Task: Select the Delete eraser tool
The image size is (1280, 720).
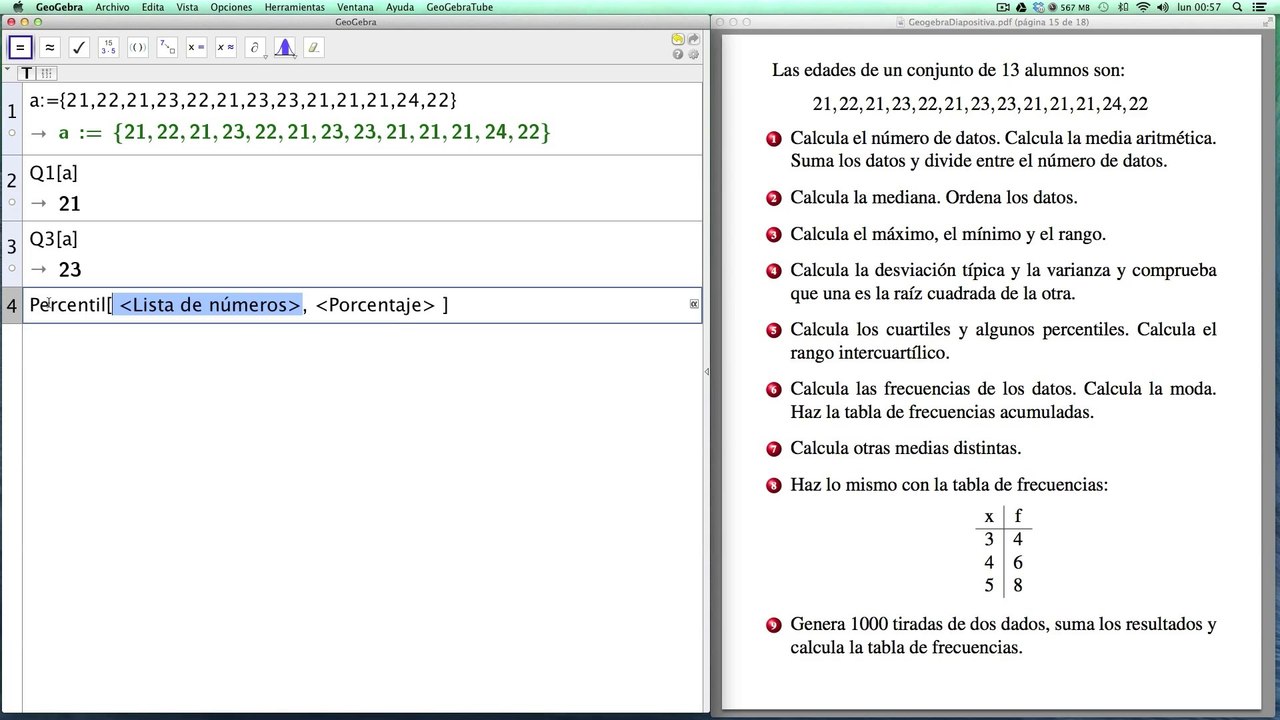Action: coord(314,47)
